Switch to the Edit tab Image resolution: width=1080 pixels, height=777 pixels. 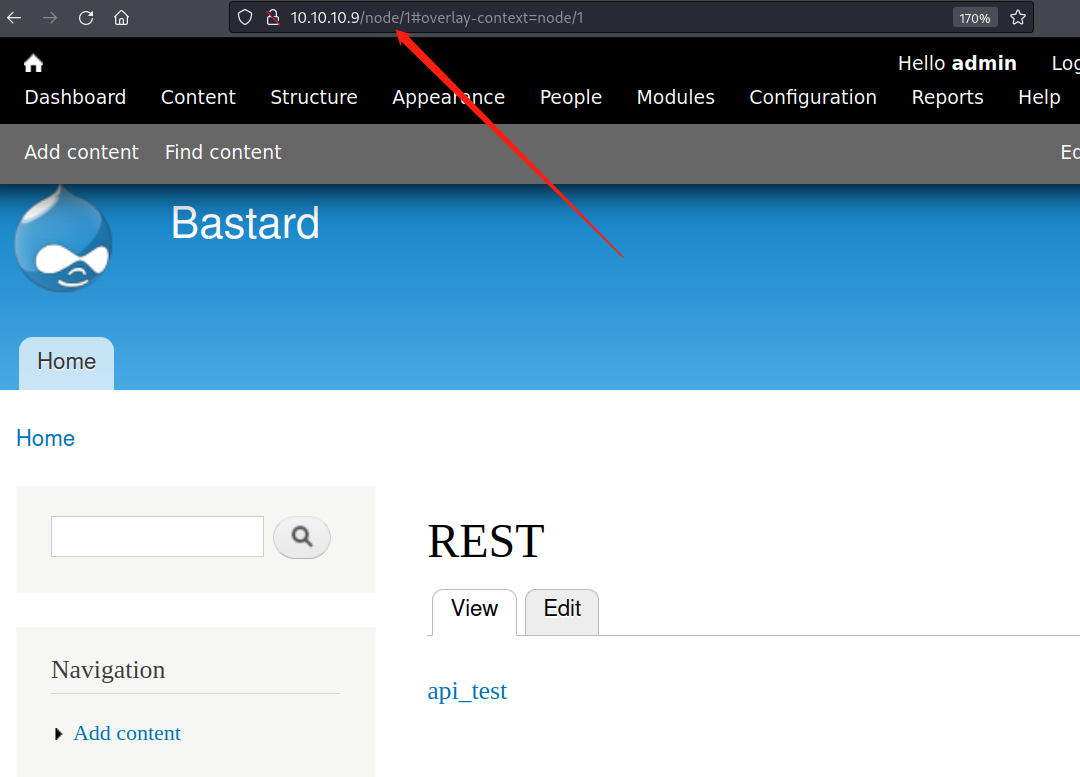pos(562,609)
